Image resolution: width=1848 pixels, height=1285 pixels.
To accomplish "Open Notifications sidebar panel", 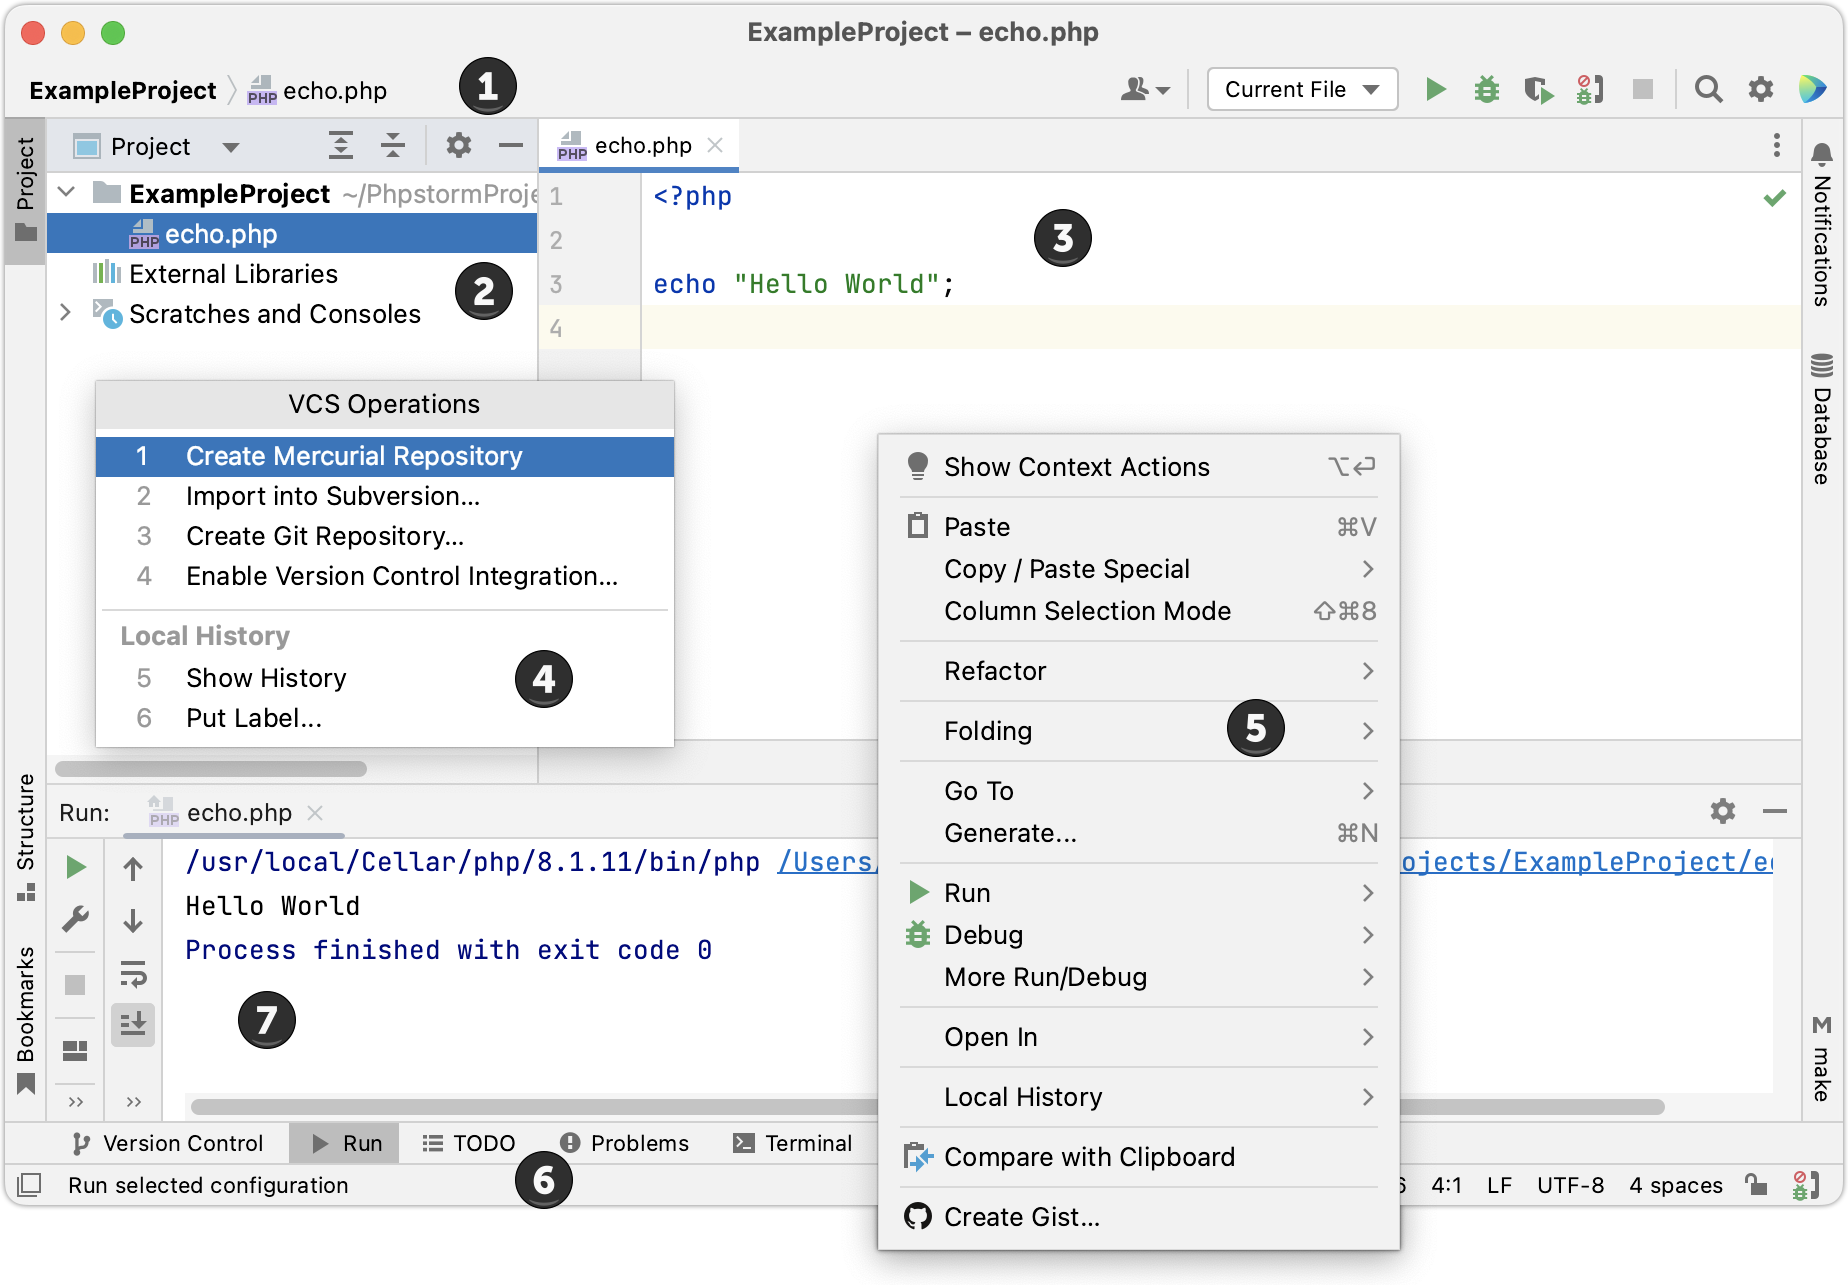I will tap(1822, 225).
